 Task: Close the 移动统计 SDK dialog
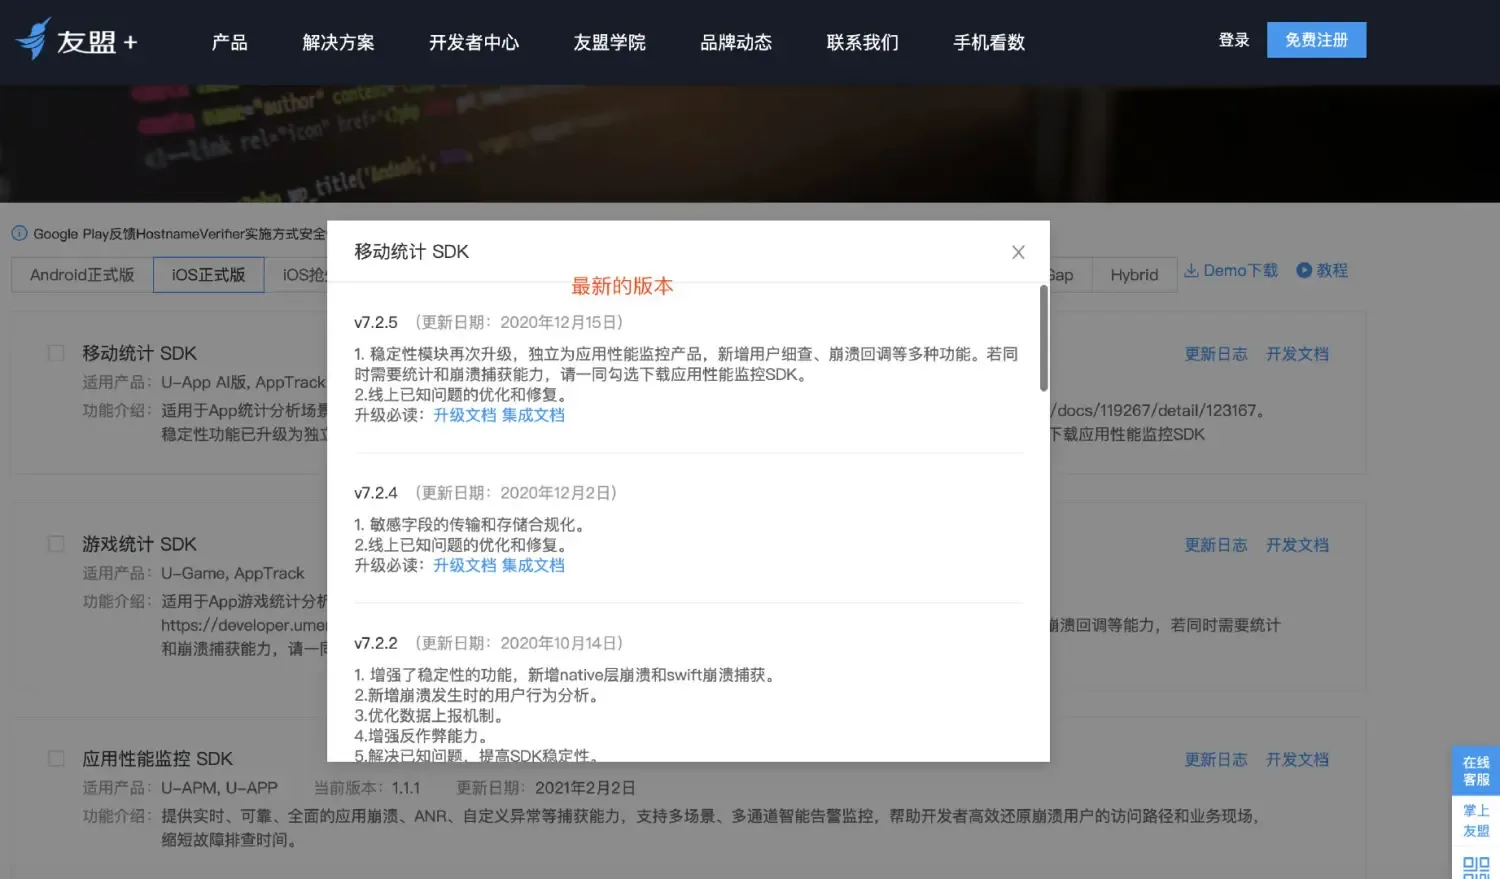(1018, 252)
